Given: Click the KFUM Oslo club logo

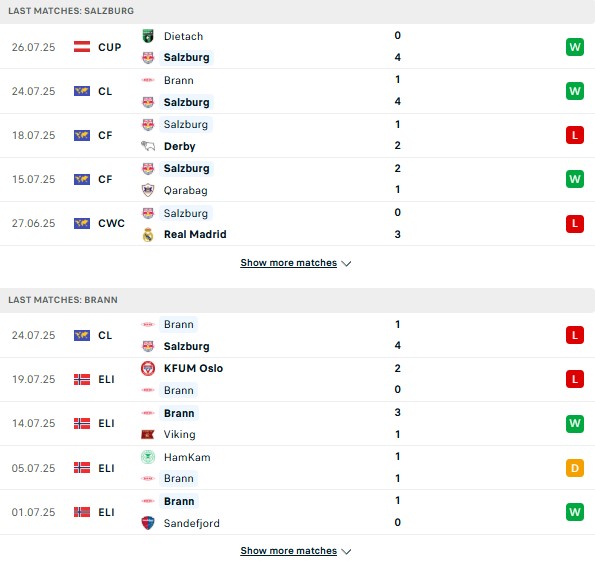Looking at the screenshot, I should click(x=148, y=368).
